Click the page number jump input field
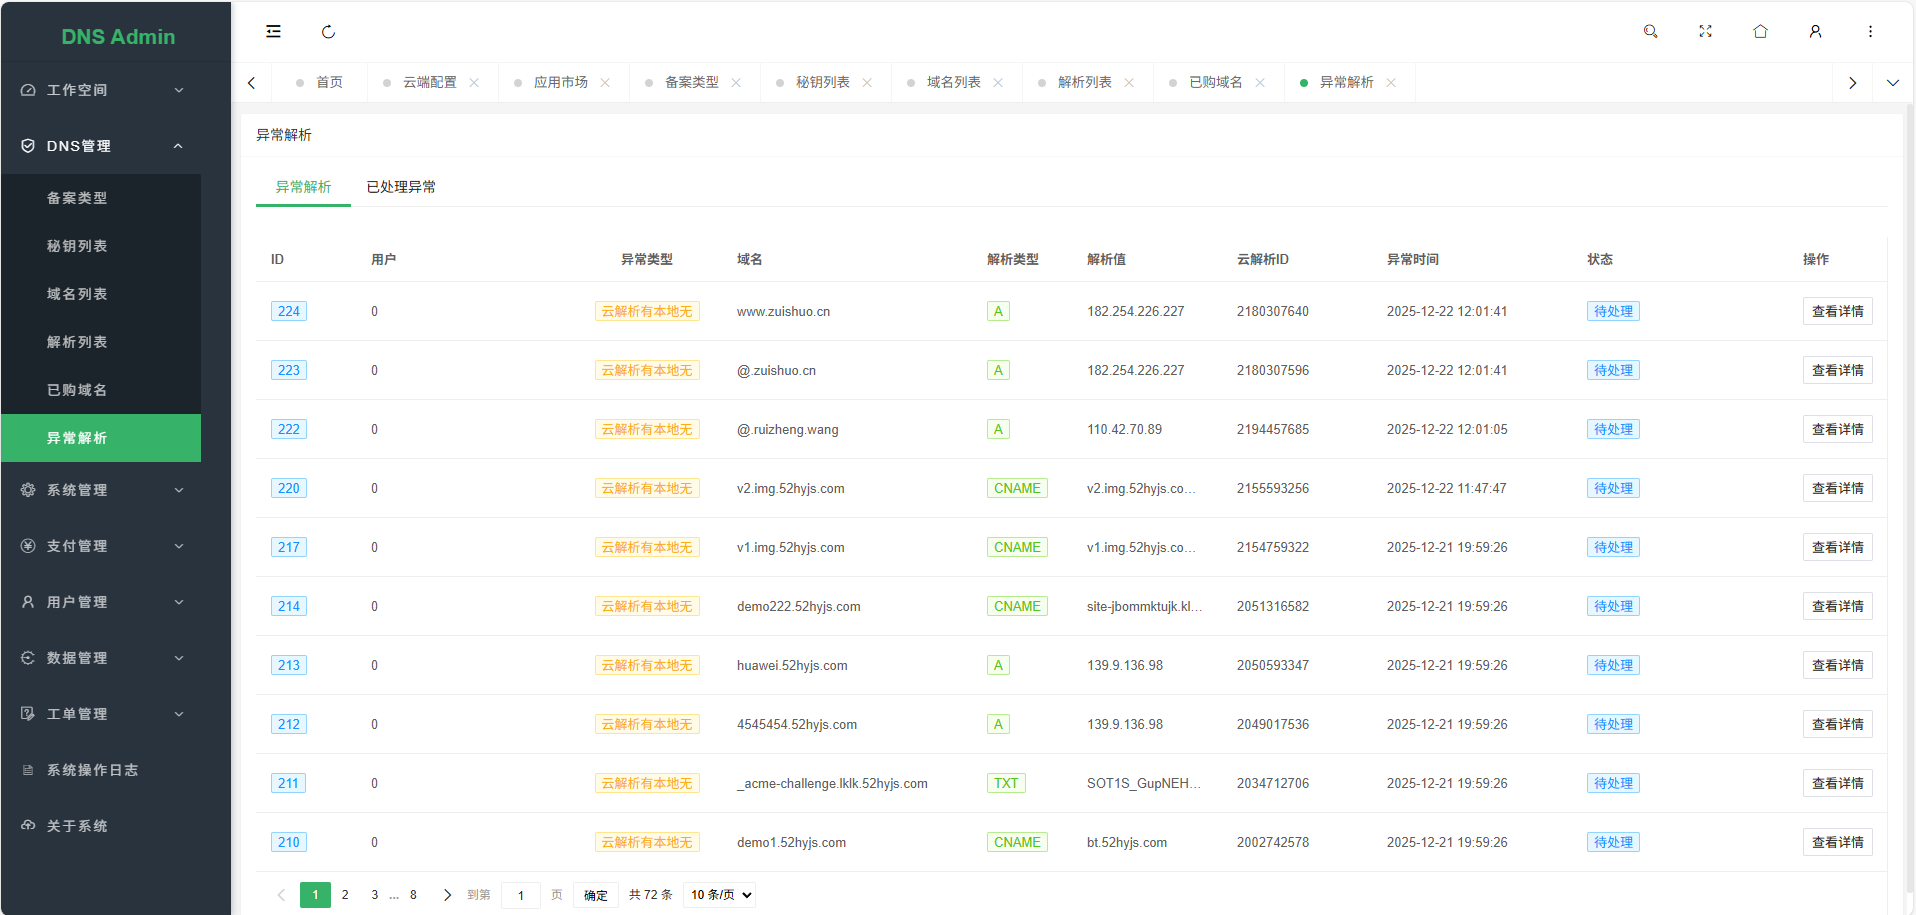 tap(521, 895)
